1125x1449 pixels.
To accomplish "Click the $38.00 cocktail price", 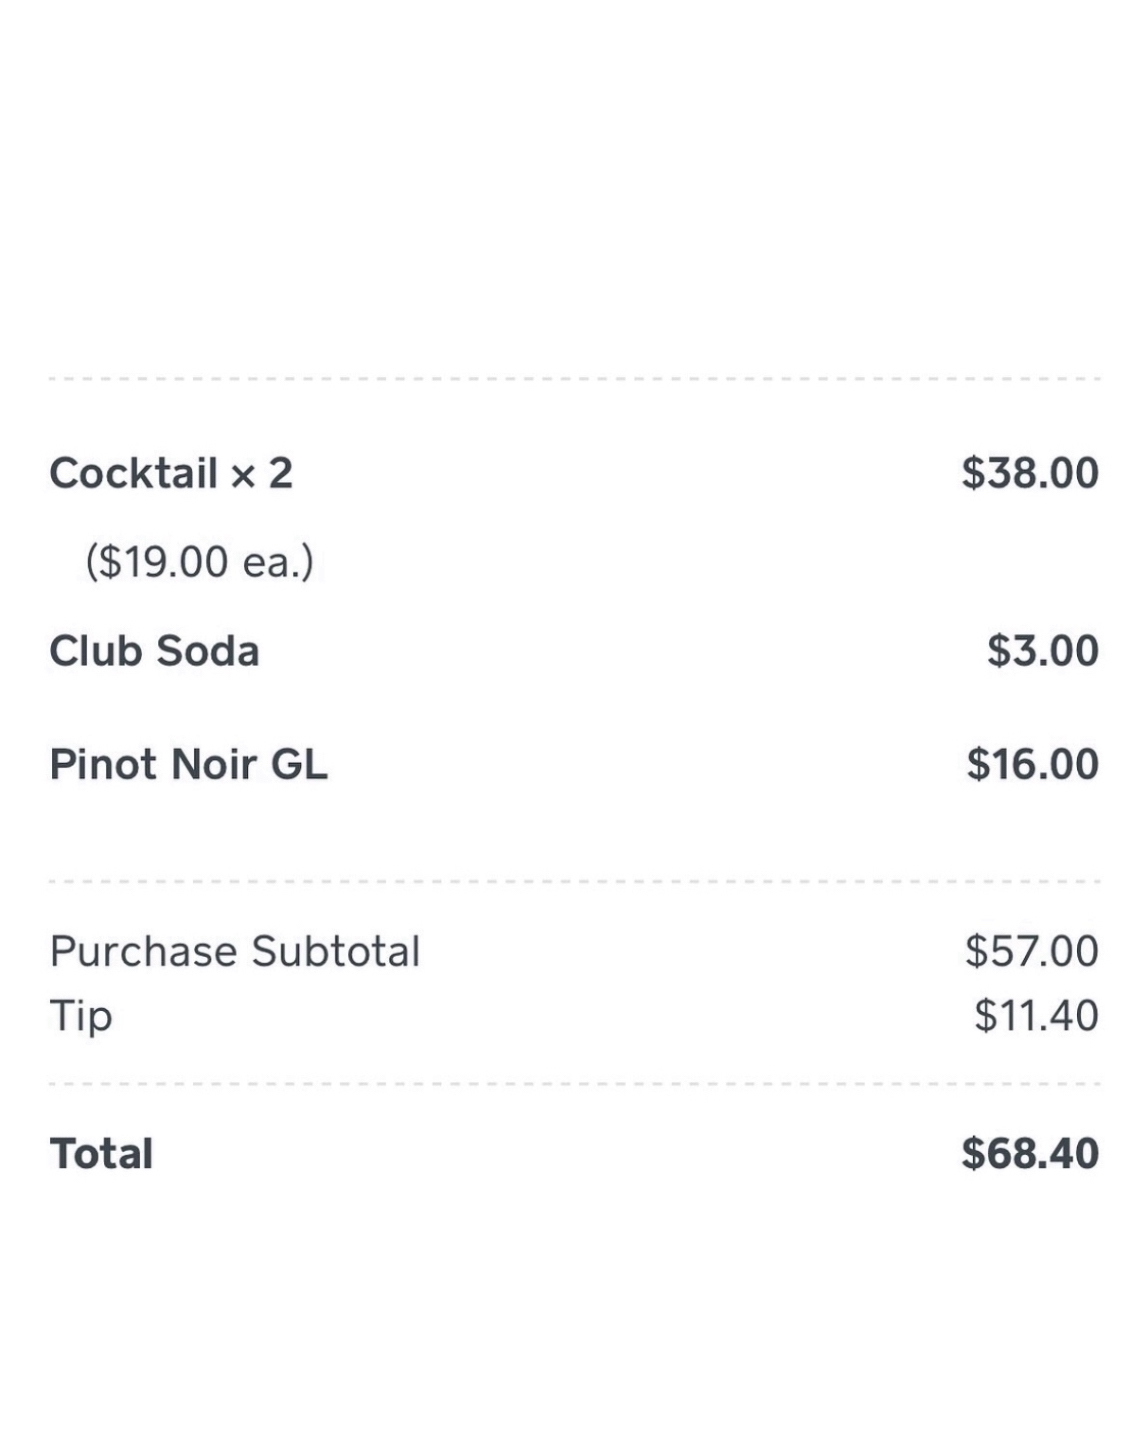I will [x=1029, y=473].
